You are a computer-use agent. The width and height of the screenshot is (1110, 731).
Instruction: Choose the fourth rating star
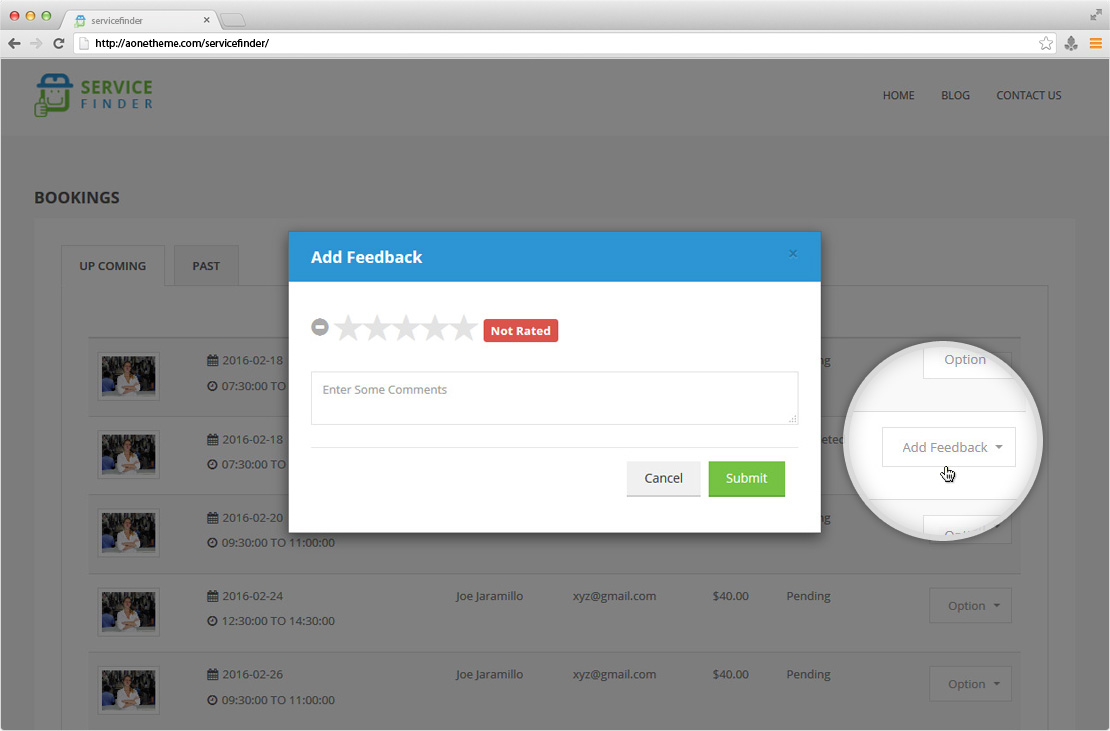point(435,328)
